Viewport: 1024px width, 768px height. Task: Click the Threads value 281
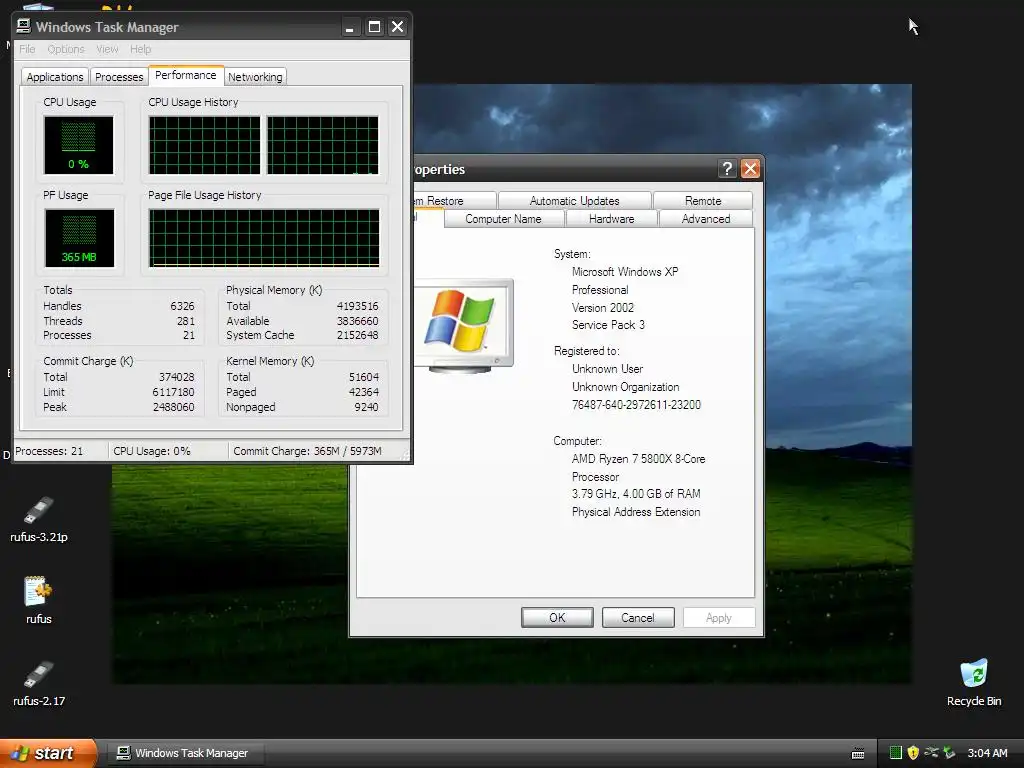(185, 321)
